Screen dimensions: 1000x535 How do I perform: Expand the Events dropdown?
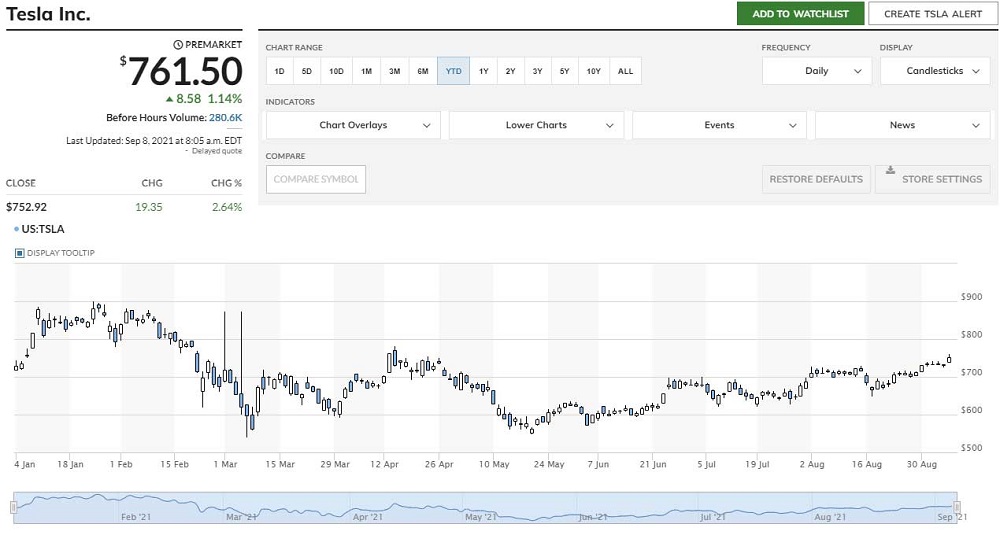click(x=719, y=125)
